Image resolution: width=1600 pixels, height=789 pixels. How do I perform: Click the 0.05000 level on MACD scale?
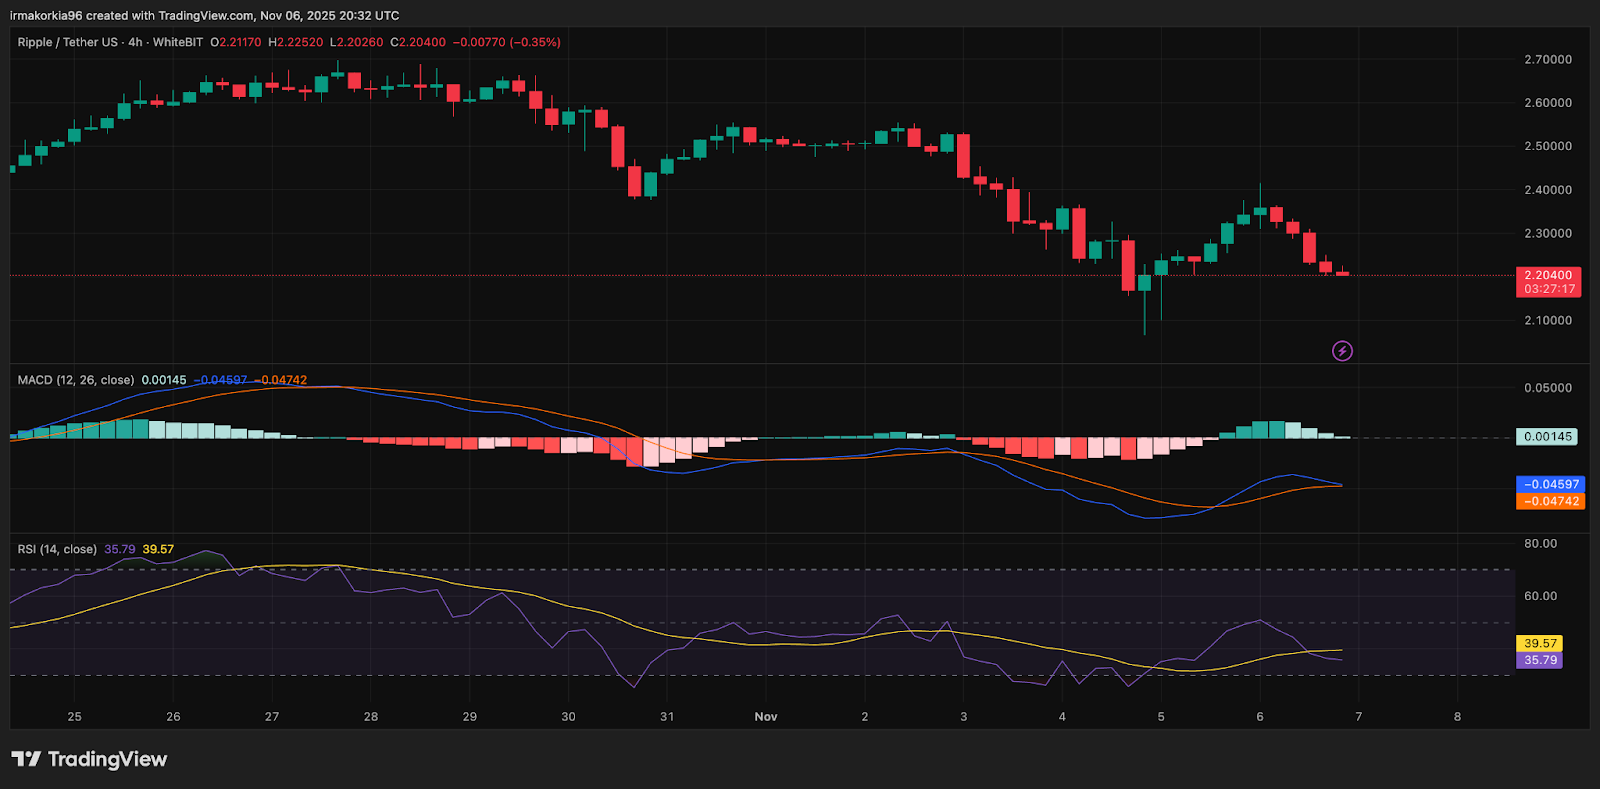[1547, 388]
